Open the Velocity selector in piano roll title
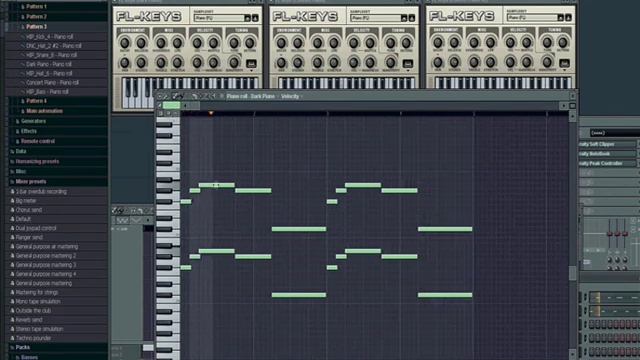 [x=292, y=96]
